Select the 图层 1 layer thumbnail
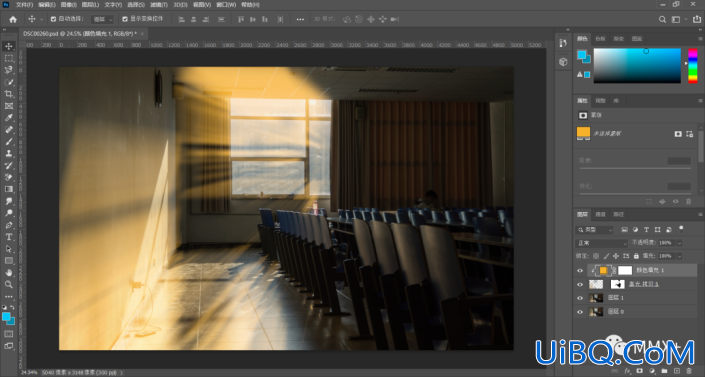The height and width of the screenshot is (377, 705). [596, 298]
